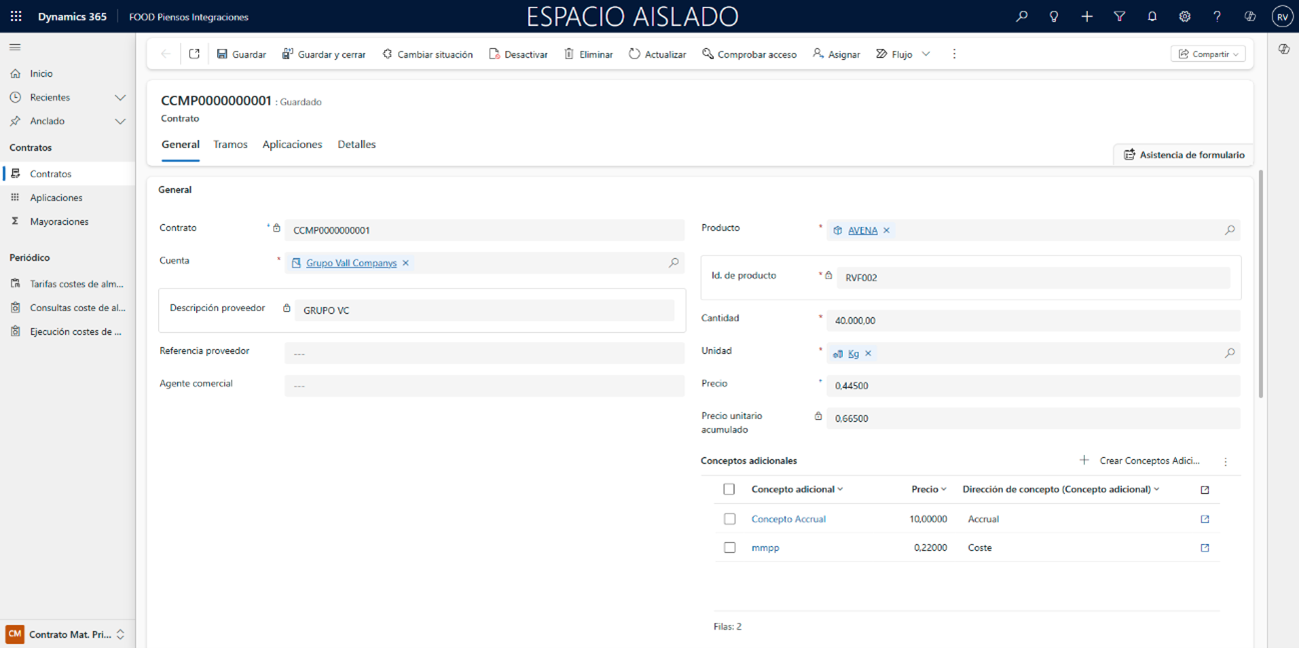Click the Precio input field
The image size is (1299, 648).
click(x=1032, y=386)
